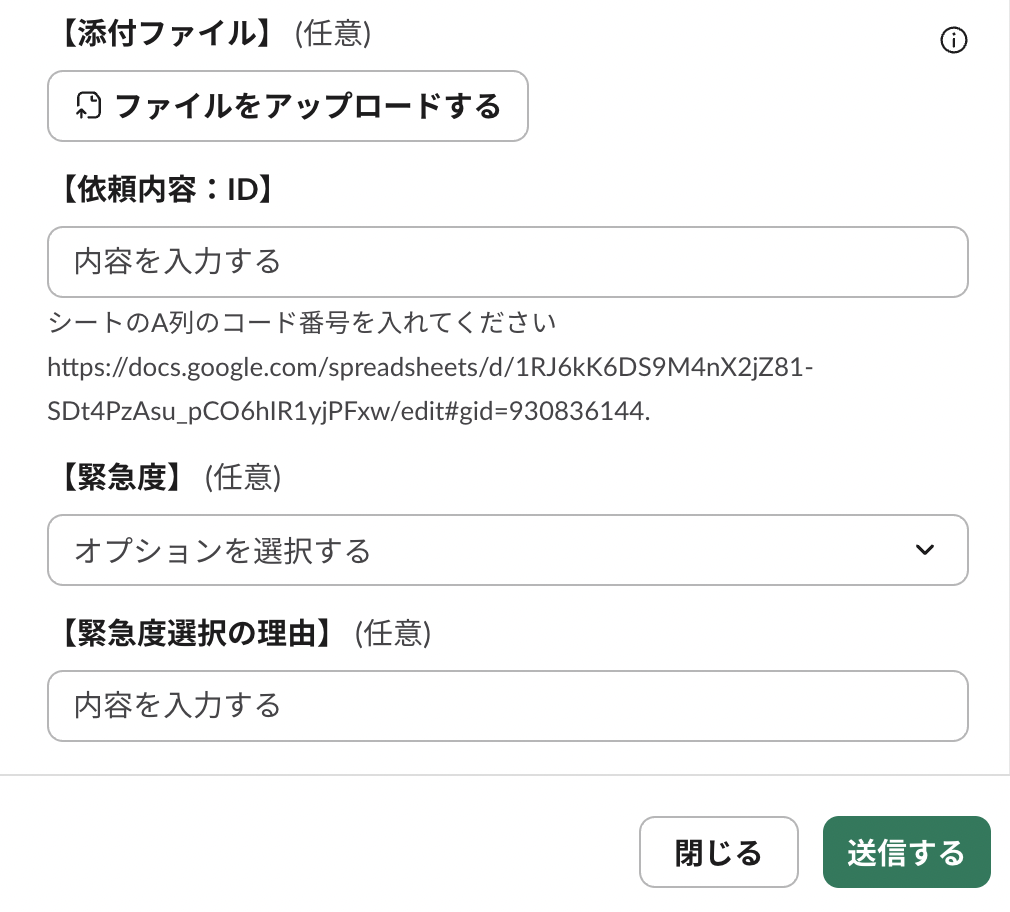Click the 【緊急度選択の理由】 heading label
The width and height of the screenshot is (1010, 912).
(x=196, y=634)
